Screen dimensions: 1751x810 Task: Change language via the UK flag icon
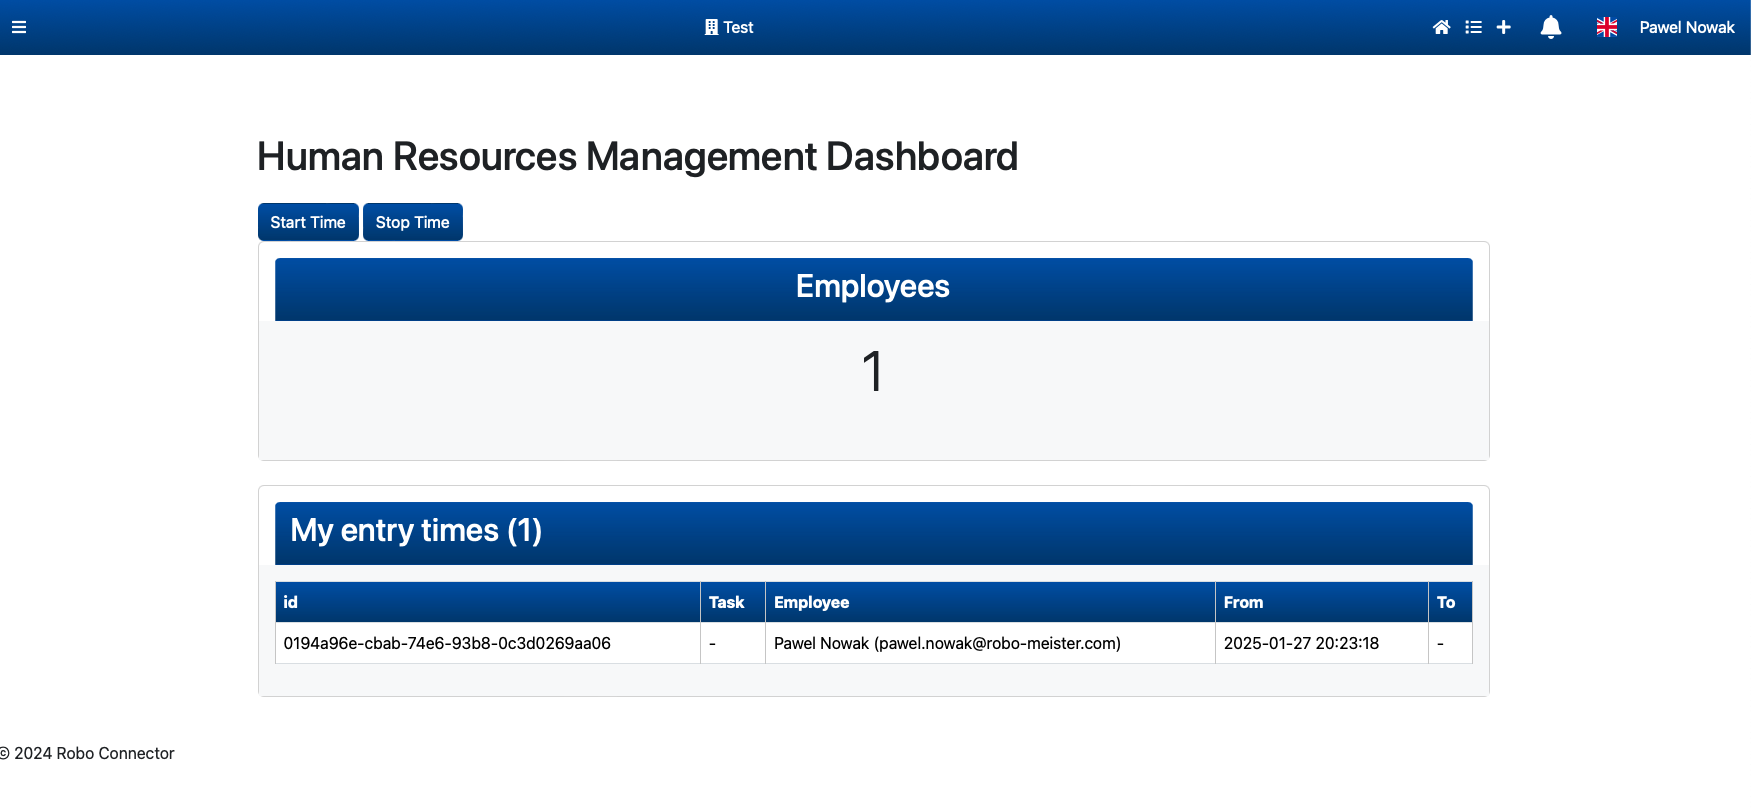point(1607,27)
